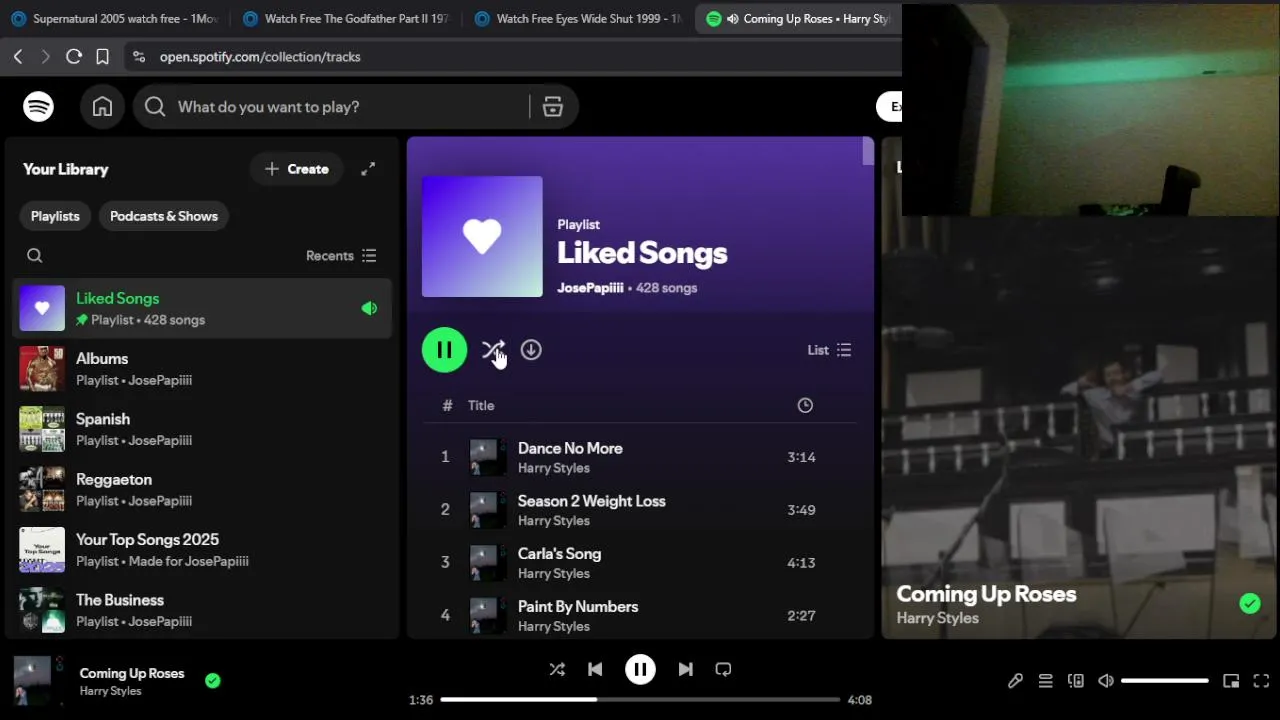Screen dimensions: 1280x720
Task: Filter library by Podcasts & Shows chip
Action: click(x=164, y=216)
